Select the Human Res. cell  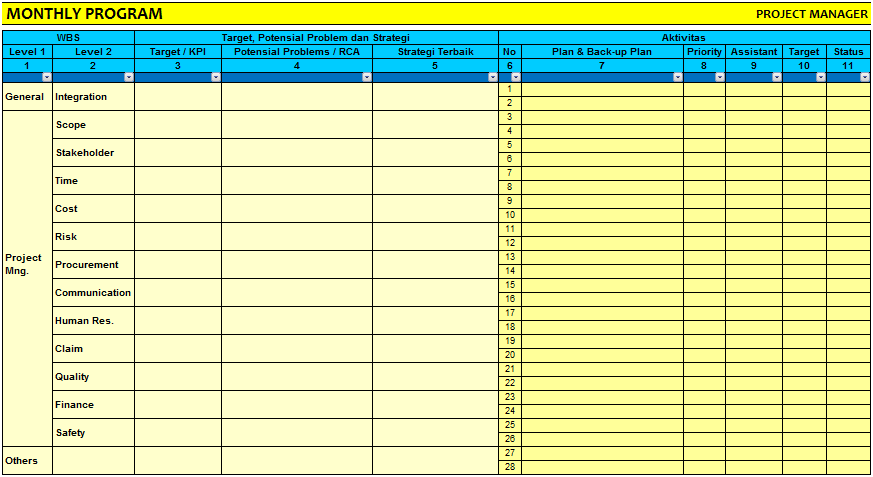pyautogui.click(x=93, y=321)
